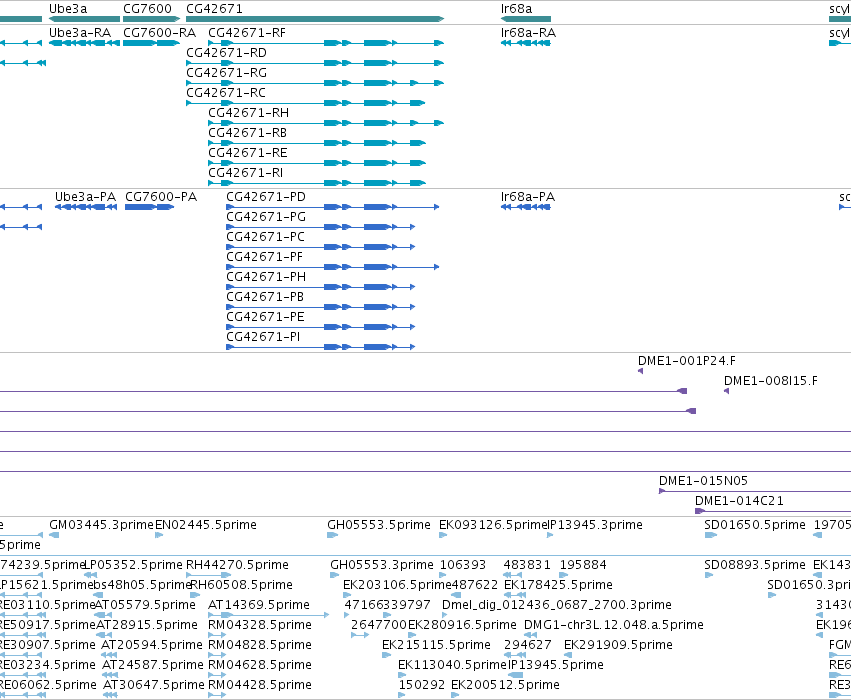
Task: Select the CG42671-PF protein label
Action: (x=264, y=257)
